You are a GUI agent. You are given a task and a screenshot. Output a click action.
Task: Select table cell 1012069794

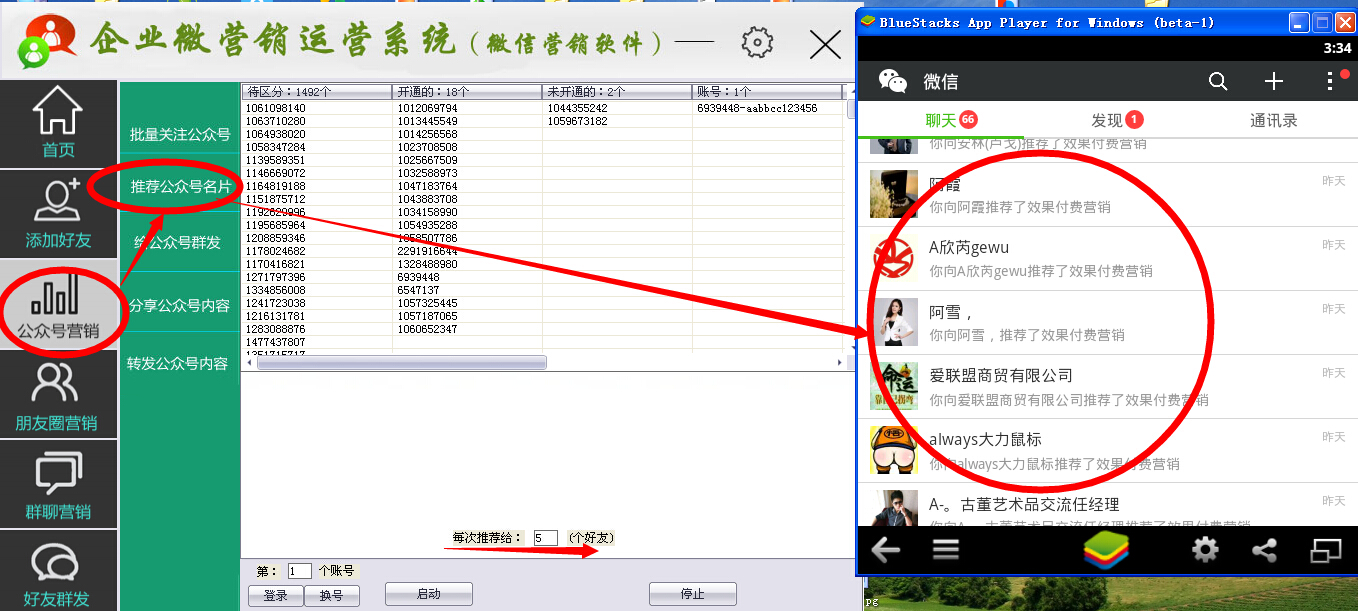[467, 108]
